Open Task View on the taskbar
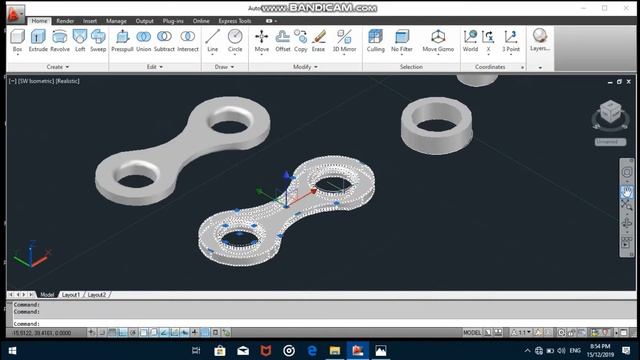The image size is (640, 360). 196,351
